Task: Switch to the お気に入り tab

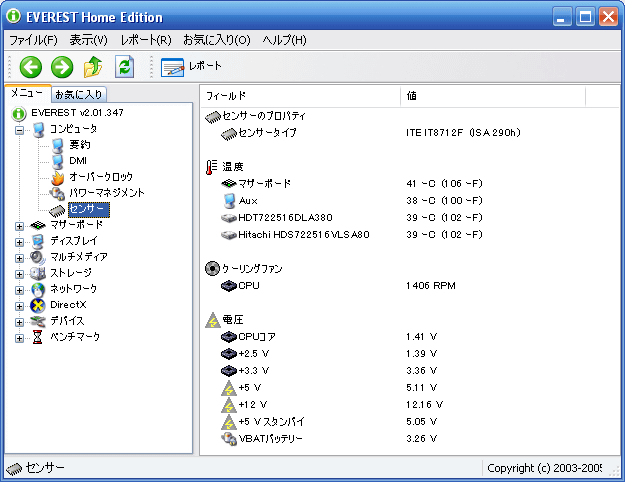Action: [79, 94]
